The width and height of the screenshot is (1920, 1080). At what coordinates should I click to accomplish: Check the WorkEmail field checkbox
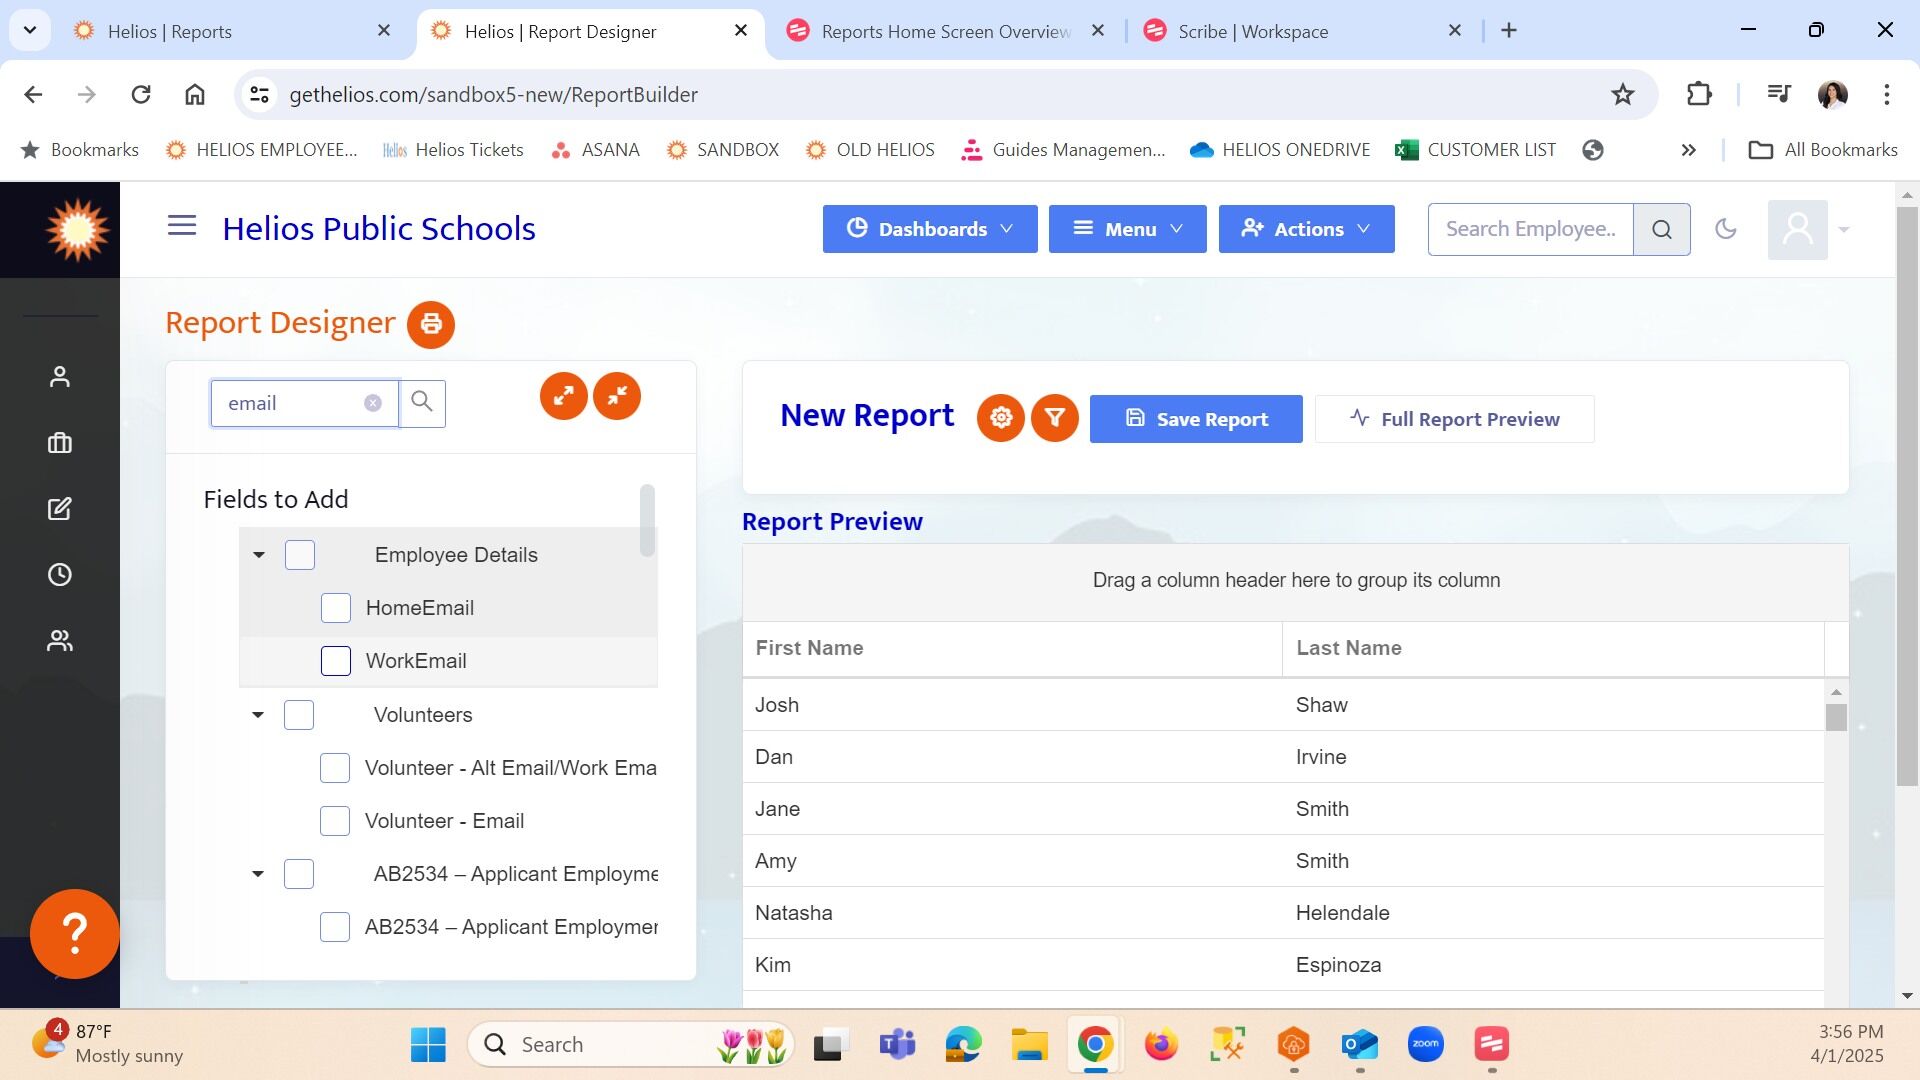336,661
